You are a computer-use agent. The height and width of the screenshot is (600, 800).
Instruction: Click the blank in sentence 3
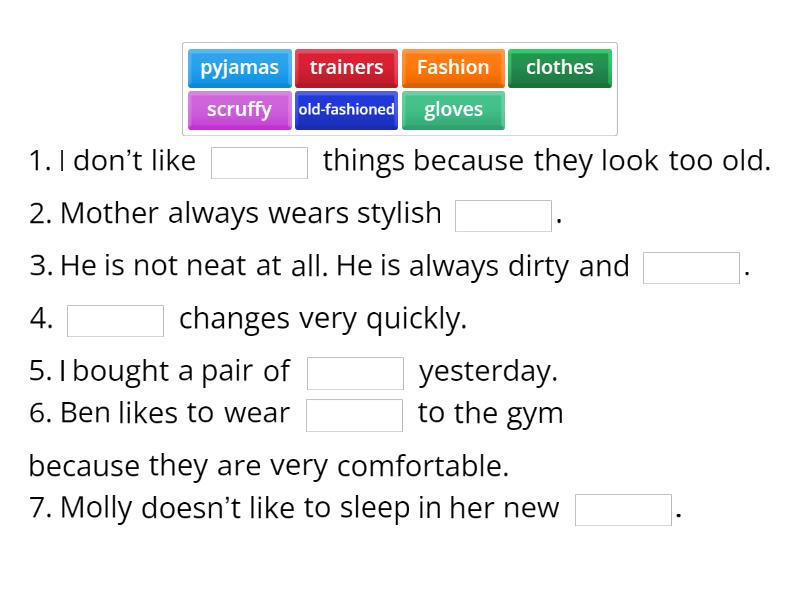(x=691, y=266)
